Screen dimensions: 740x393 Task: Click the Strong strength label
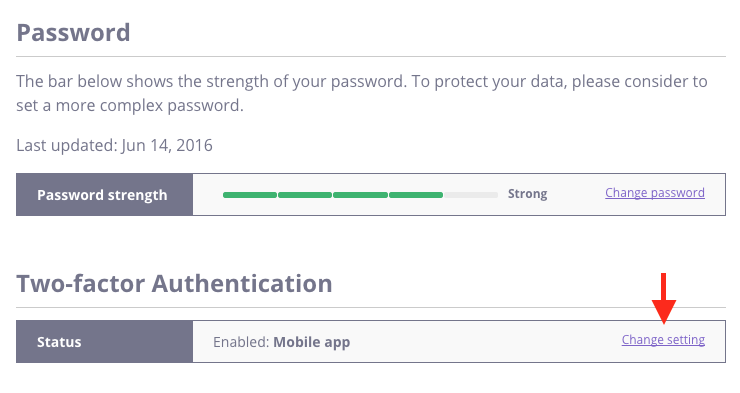(x=527, y=194)
